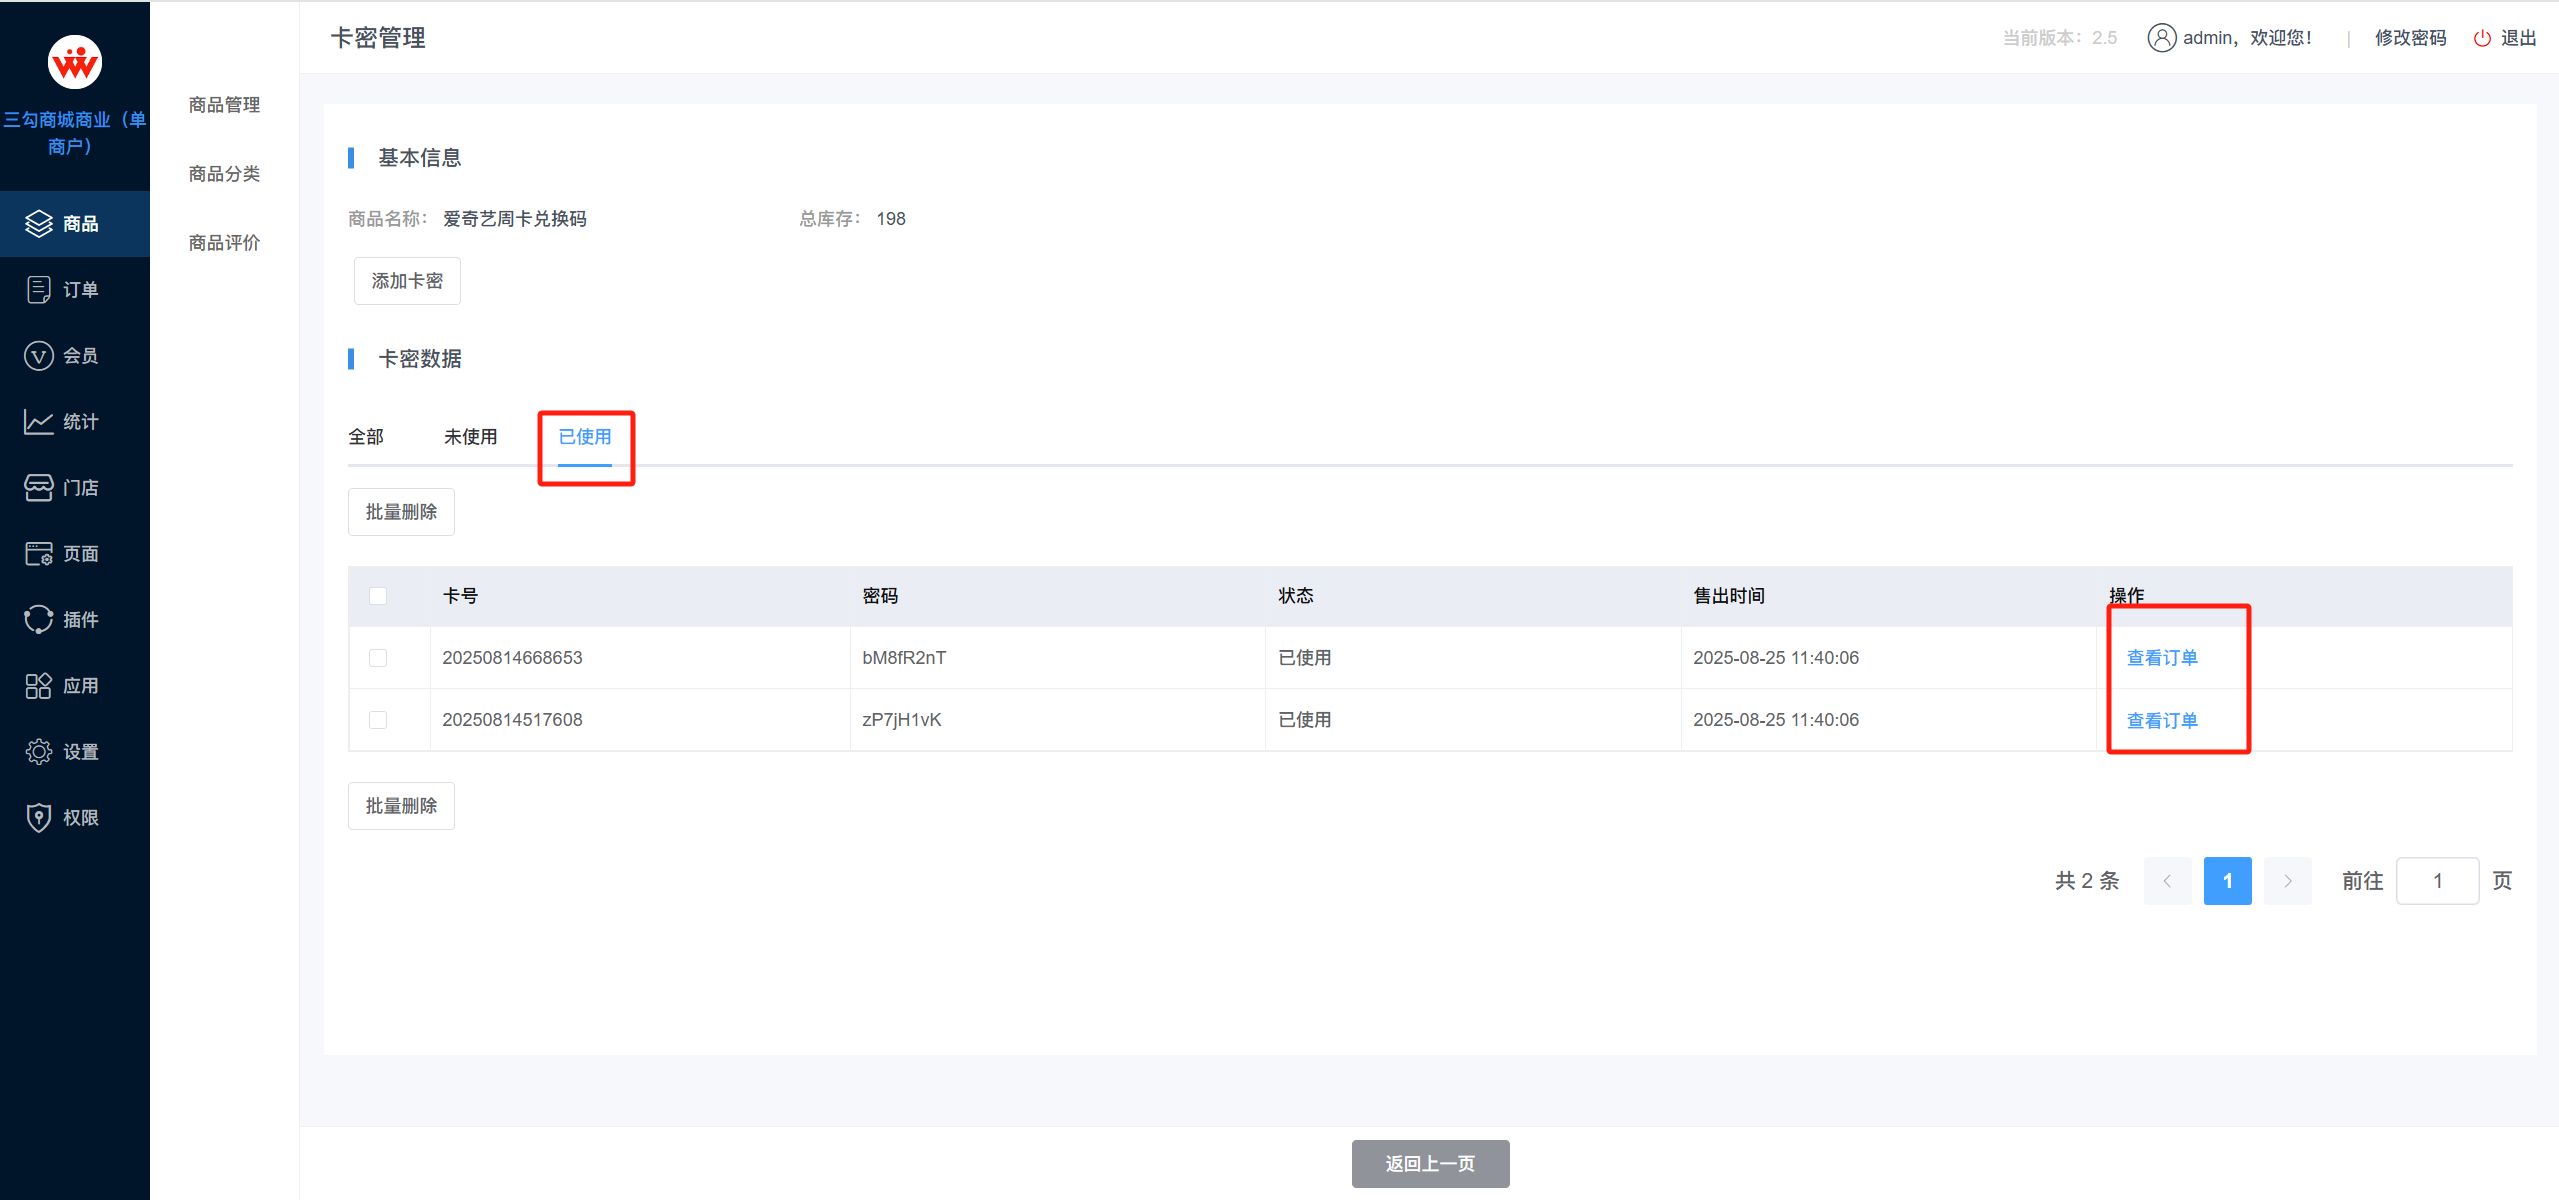Open 商品分类 in the submenu

click(x=224, y=174)
